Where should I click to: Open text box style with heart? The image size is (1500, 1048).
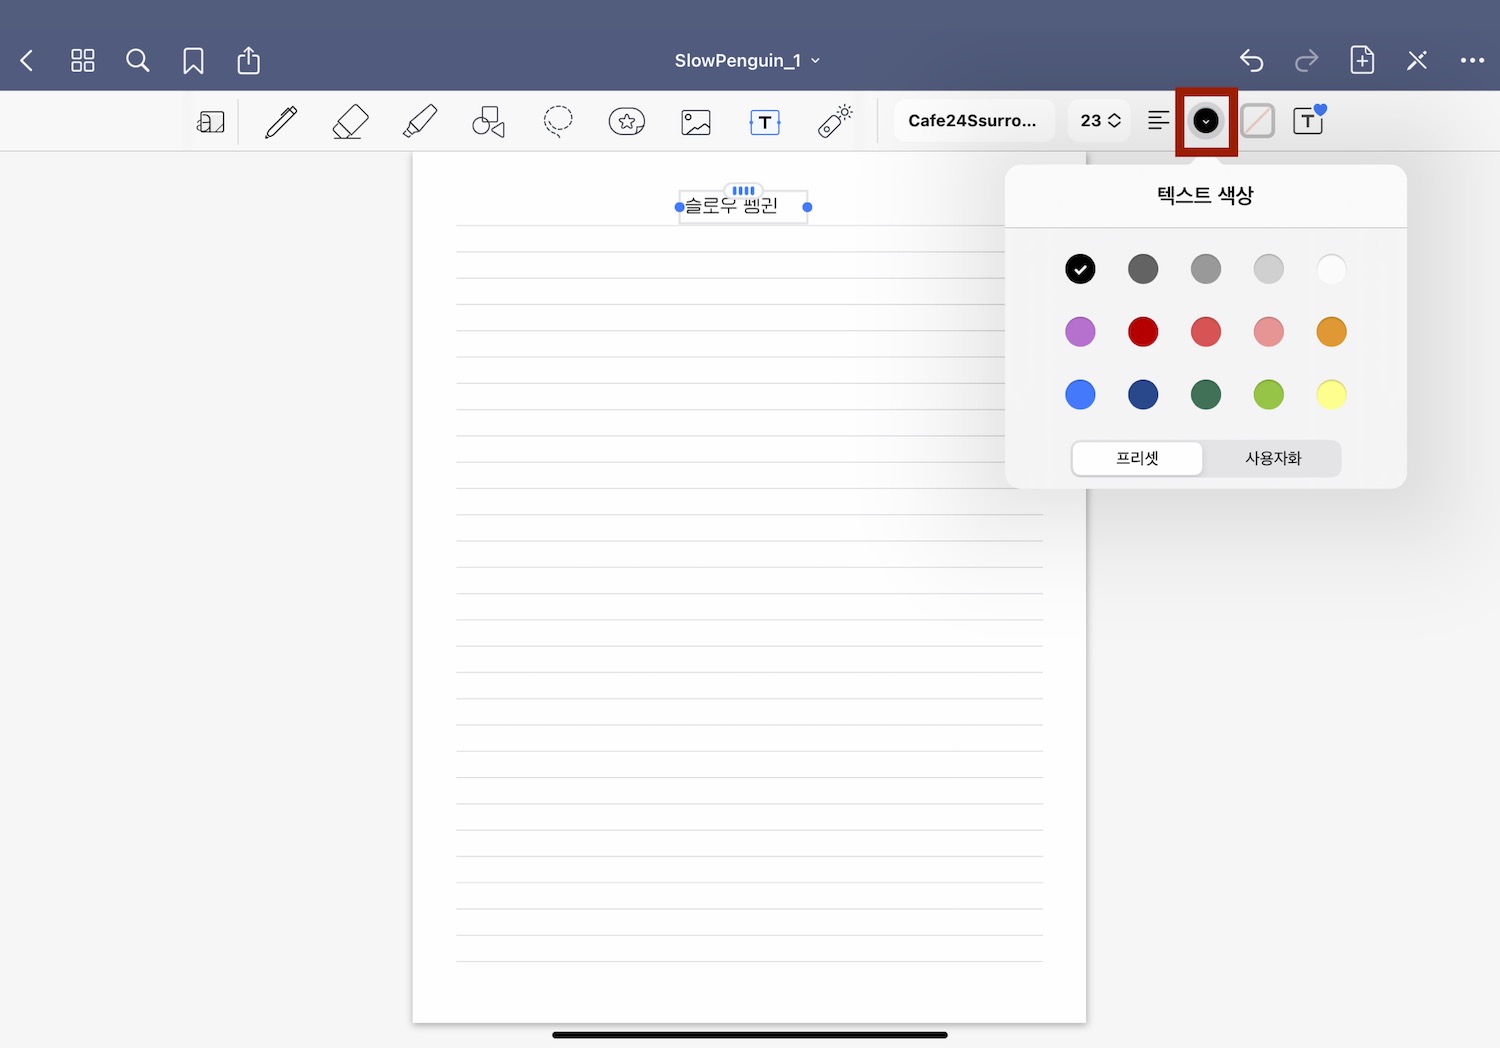[1309, 120]
